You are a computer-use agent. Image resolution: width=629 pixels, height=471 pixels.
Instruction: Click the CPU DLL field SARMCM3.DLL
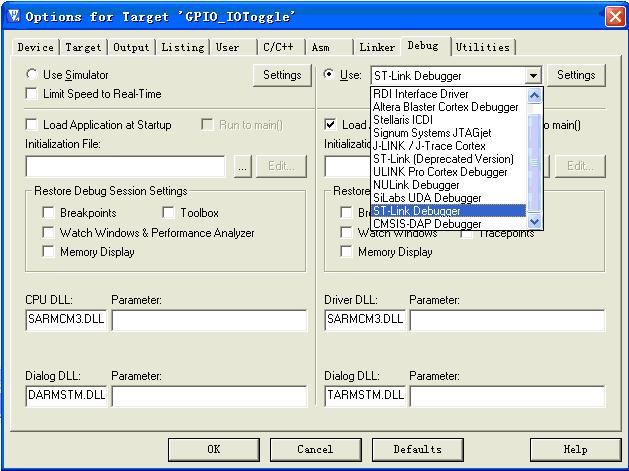point(66,319)
